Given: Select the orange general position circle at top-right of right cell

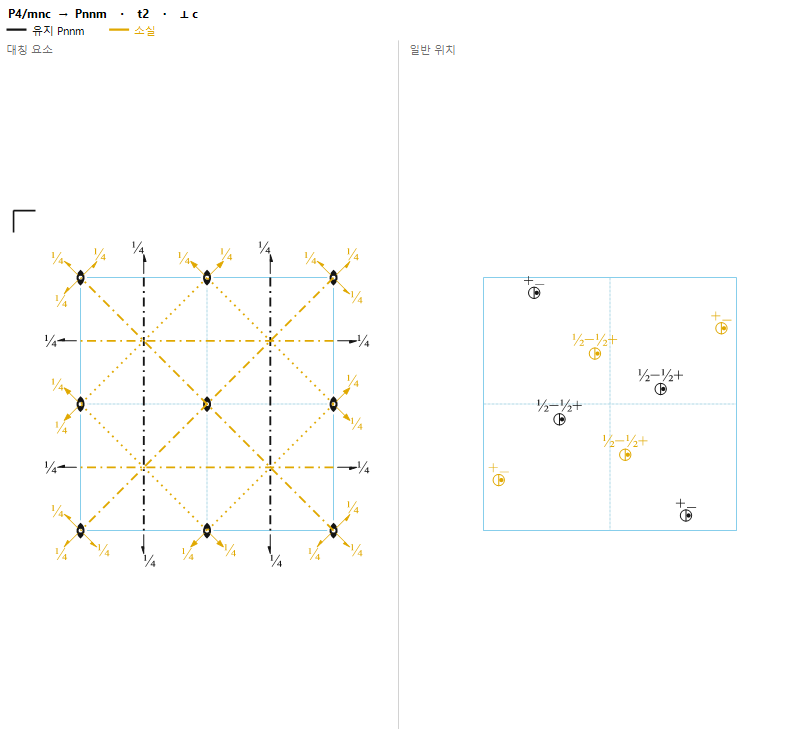Looking at the screenshot, I should (x=721, y=328).
